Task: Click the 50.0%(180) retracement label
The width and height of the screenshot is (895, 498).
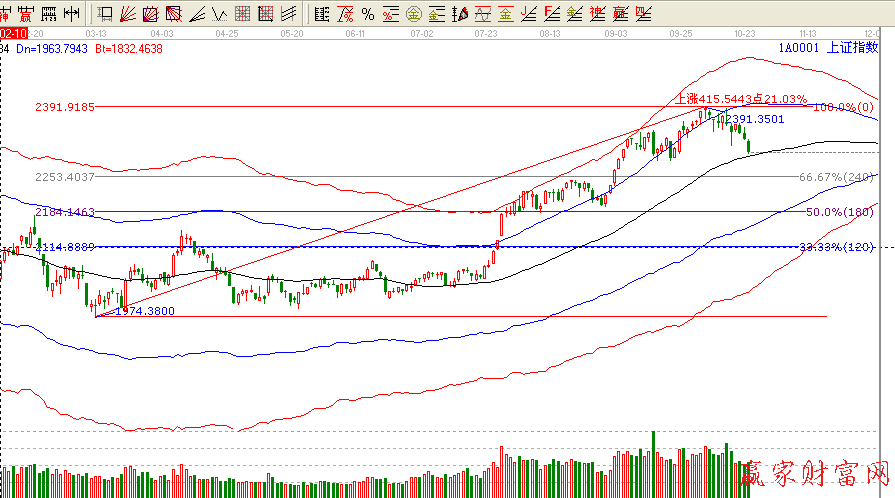Action: click(x=840, y=212)
